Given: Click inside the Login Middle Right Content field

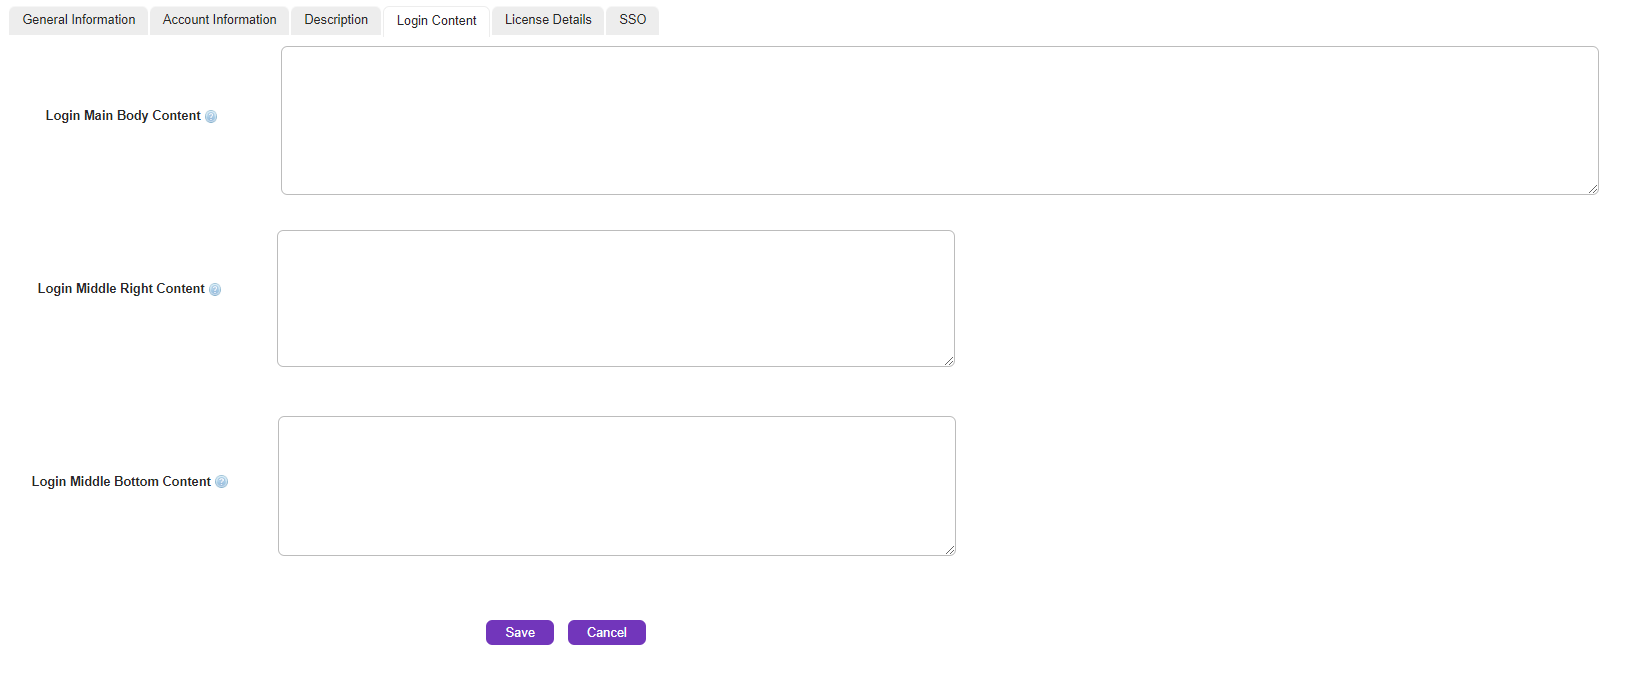Looking at the screenshot, I should 615,298.
